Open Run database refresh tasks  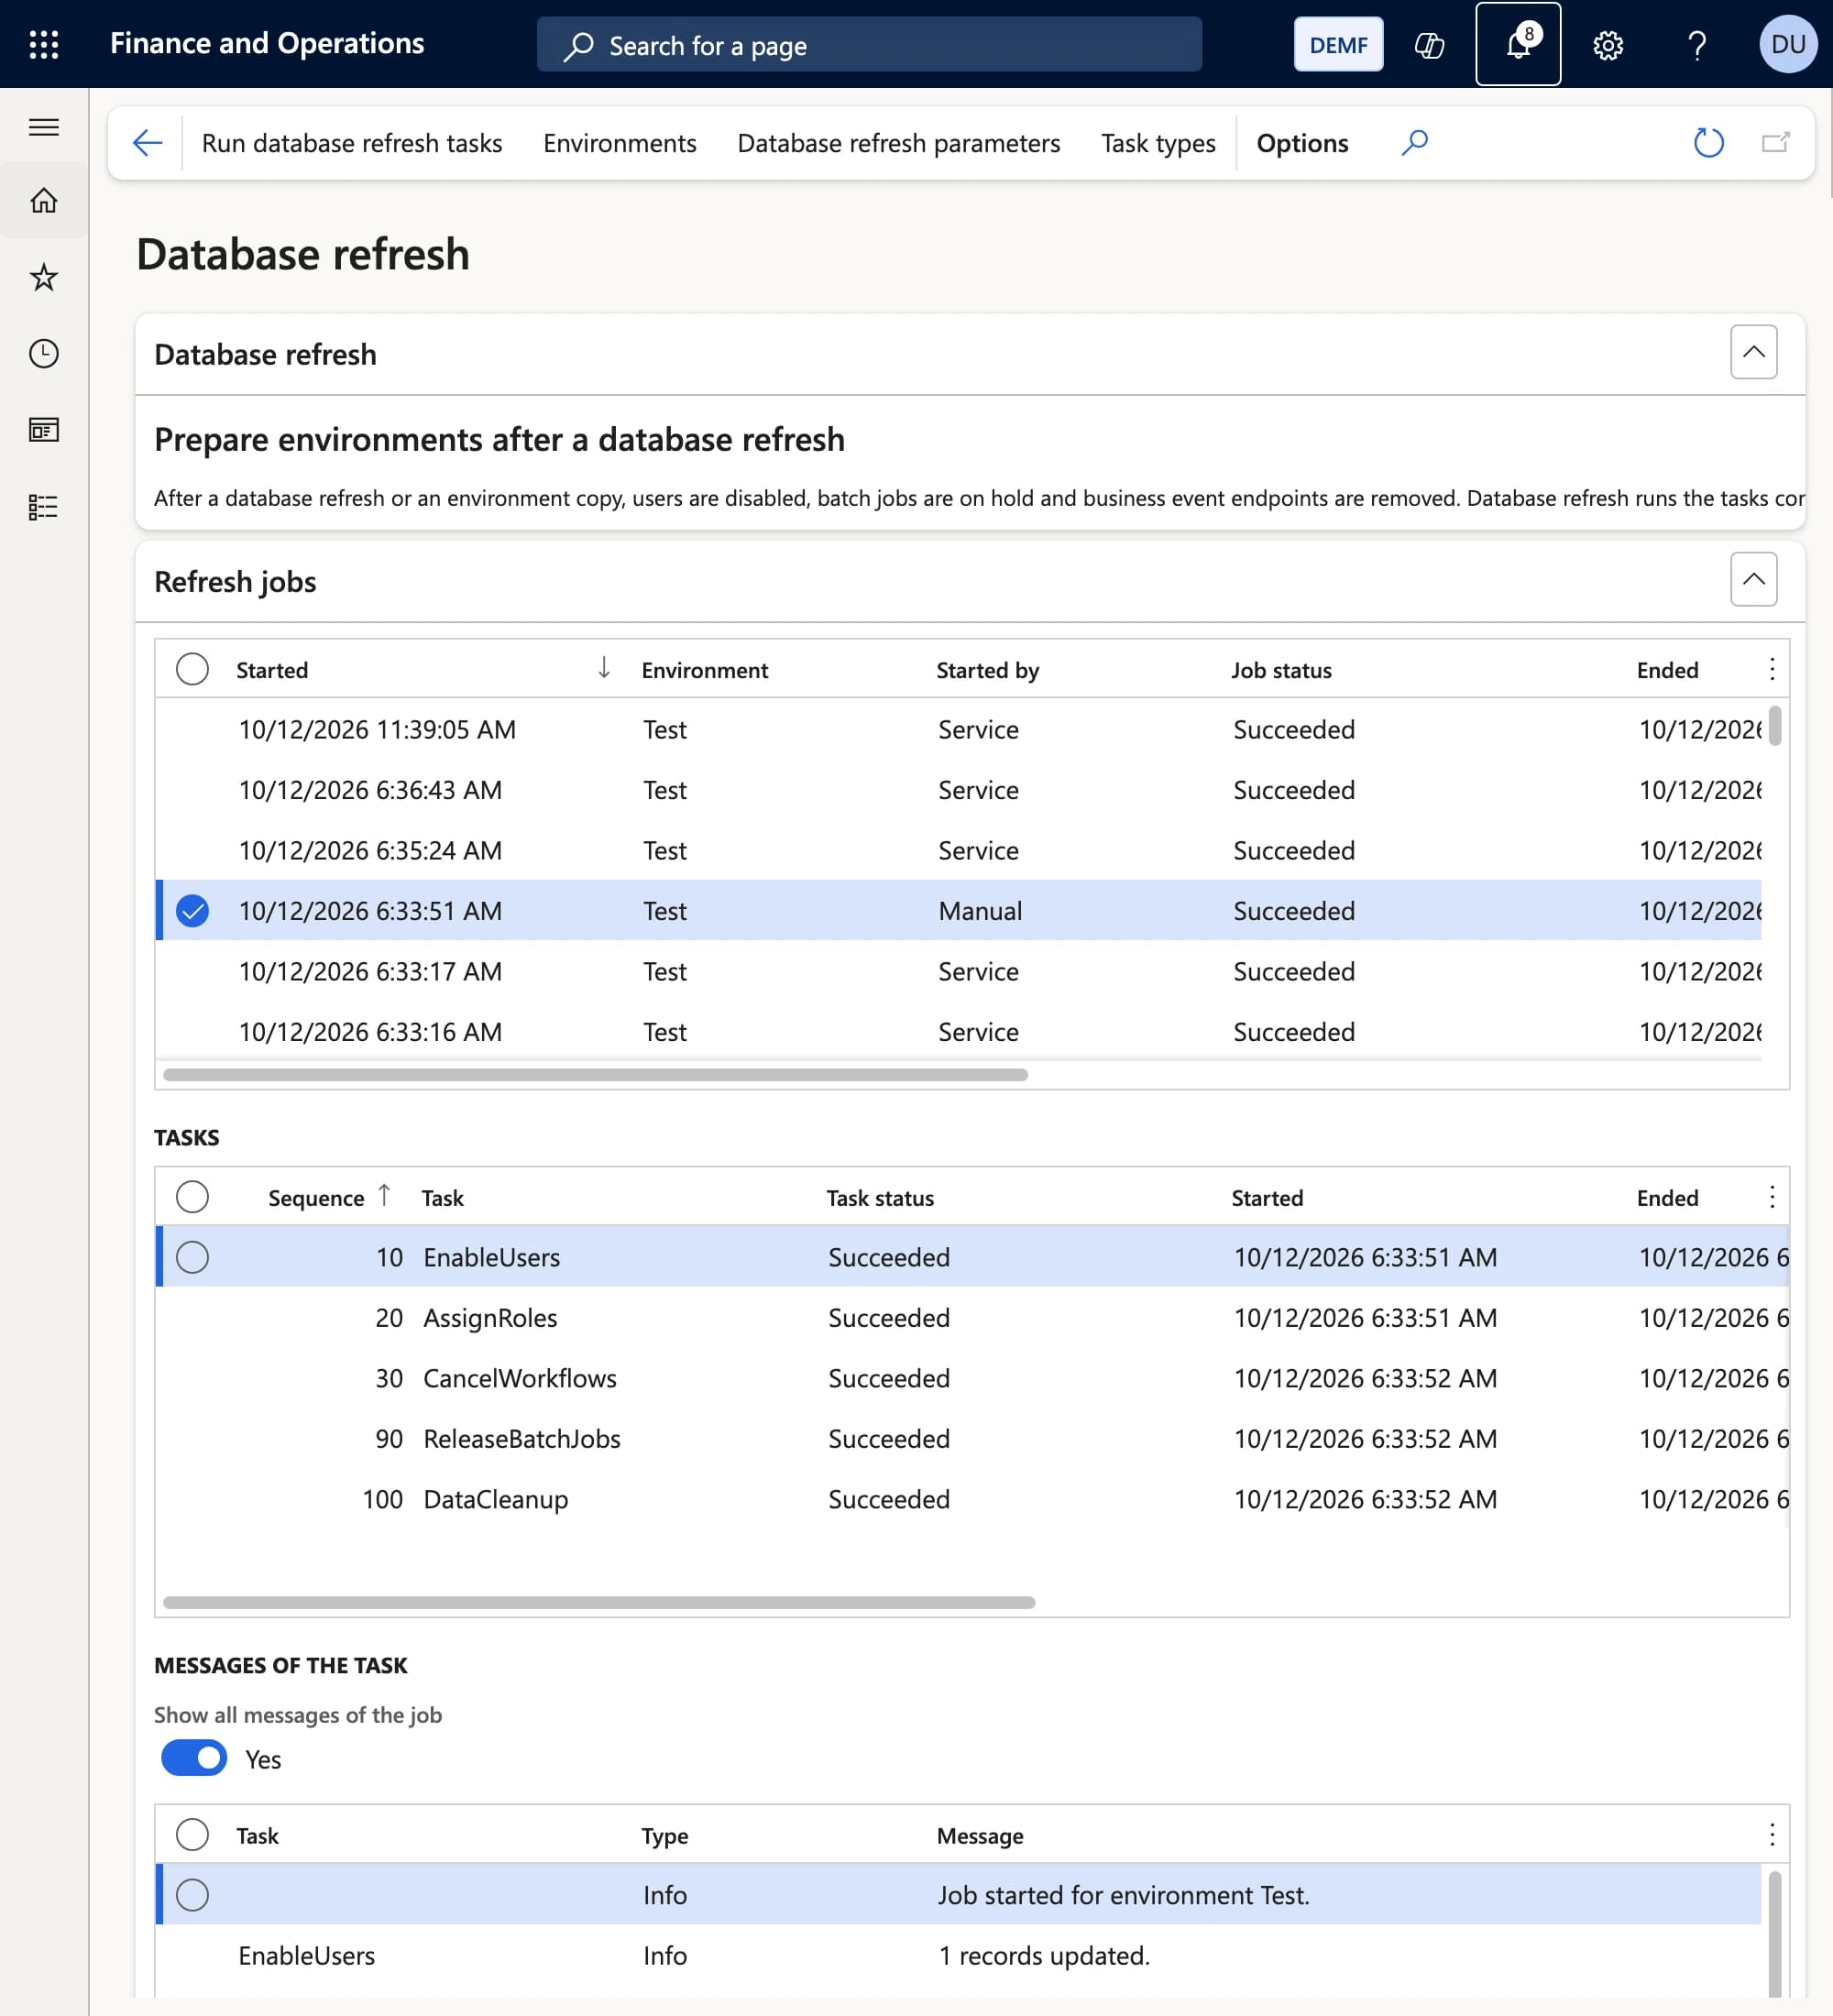point(352,143)
